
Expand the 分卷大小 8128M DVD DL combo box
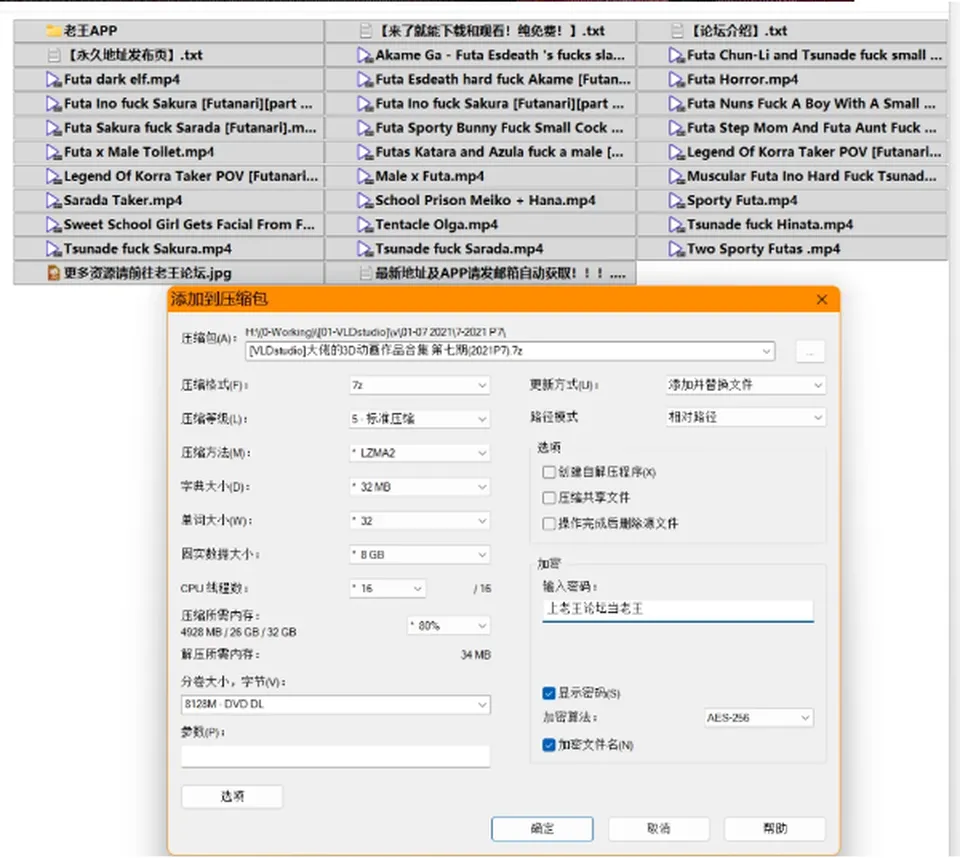336,705
